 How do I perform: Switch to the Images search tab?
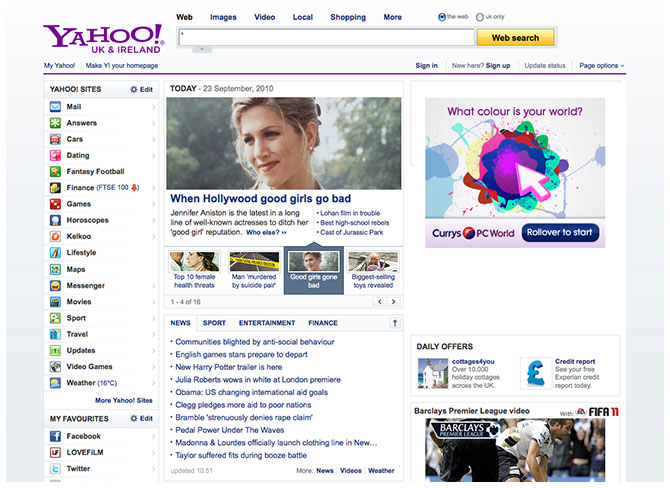click(x=223, y=17)
